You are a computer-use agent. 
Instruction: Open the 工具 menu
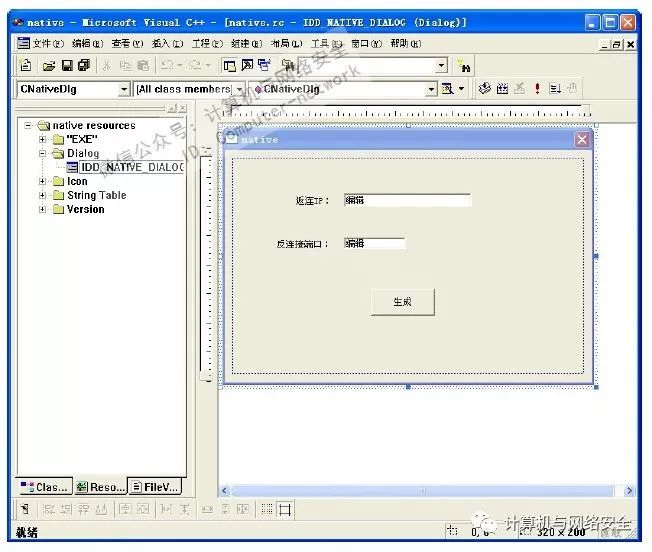[x=327, y=43]
